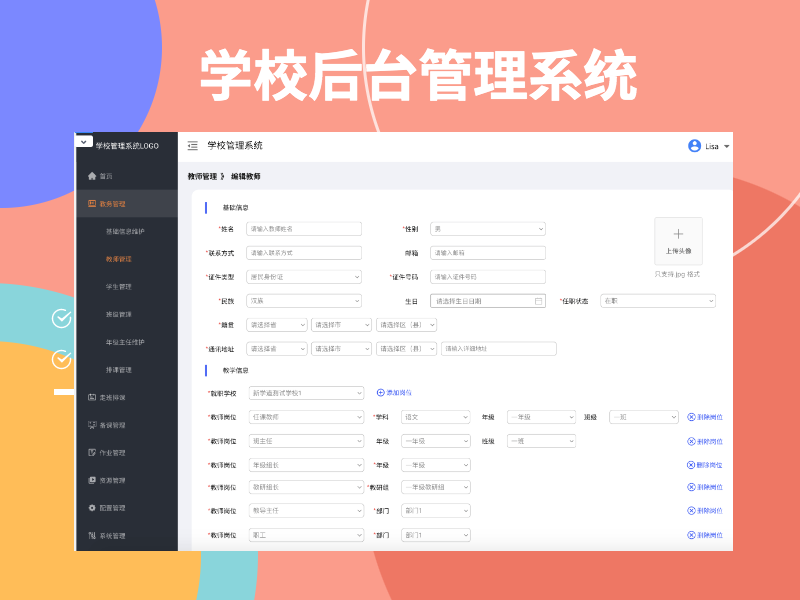Click the 添加岗位 link text
This screenshot has width=800, height=600.
[399, 393]
